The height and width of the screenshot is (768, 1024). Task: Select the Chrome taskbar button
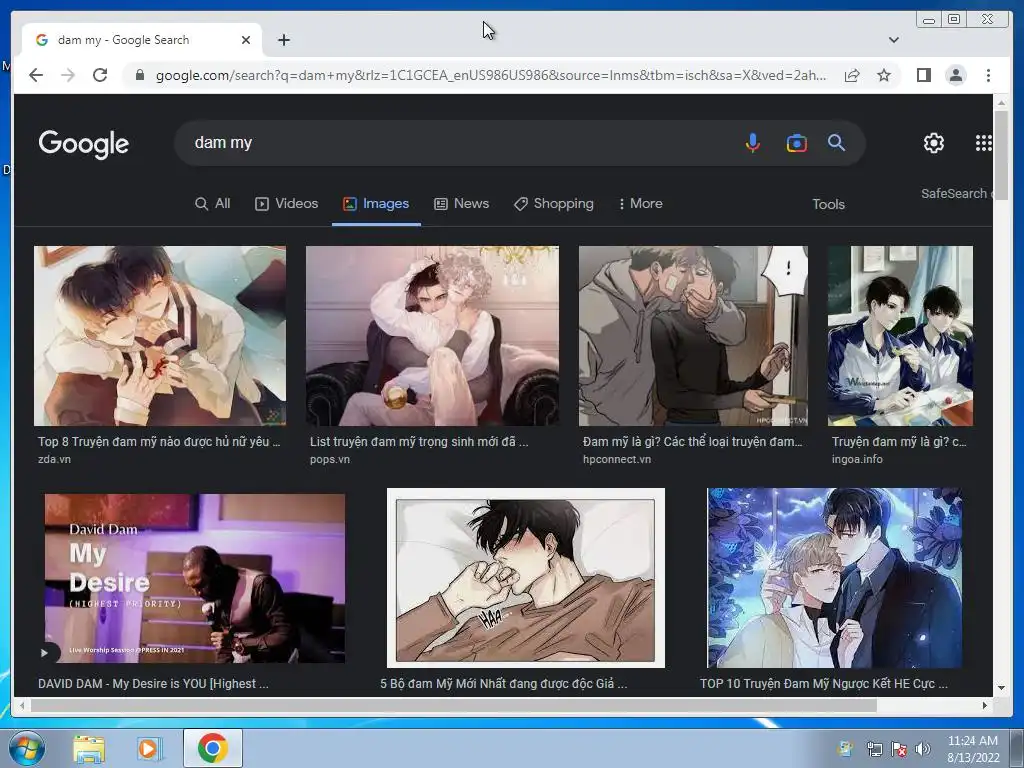pyautogui.click(x=212, y=748)
